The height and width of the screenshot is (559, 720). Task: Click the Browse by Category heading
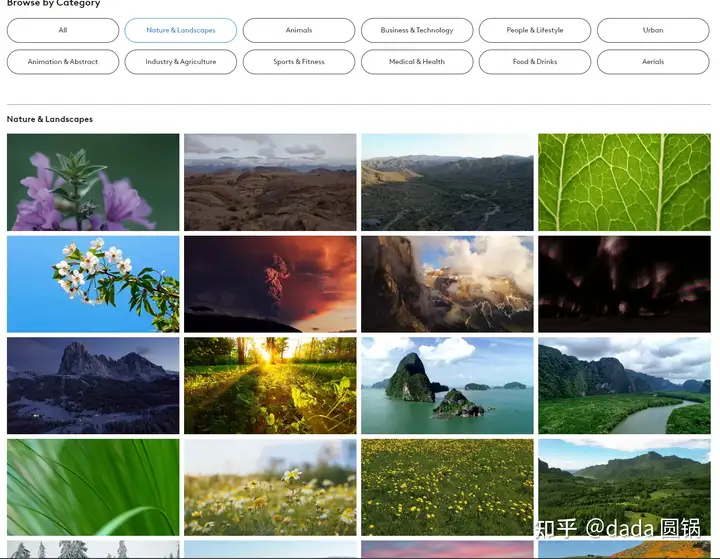[53, 4]
